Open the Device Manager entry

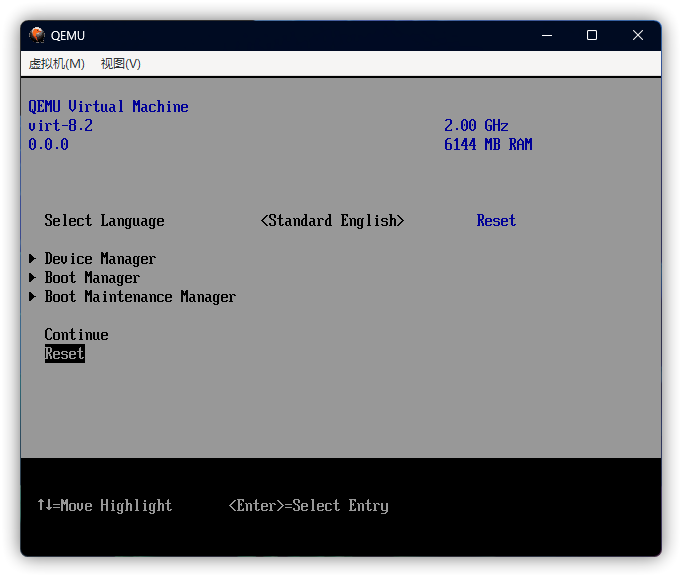pos(100,259)
